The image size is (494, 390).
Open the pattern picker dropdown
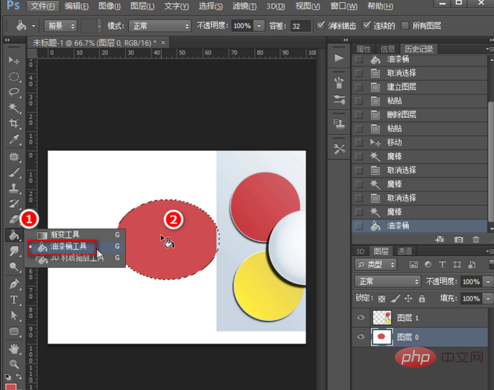[99, 26]
